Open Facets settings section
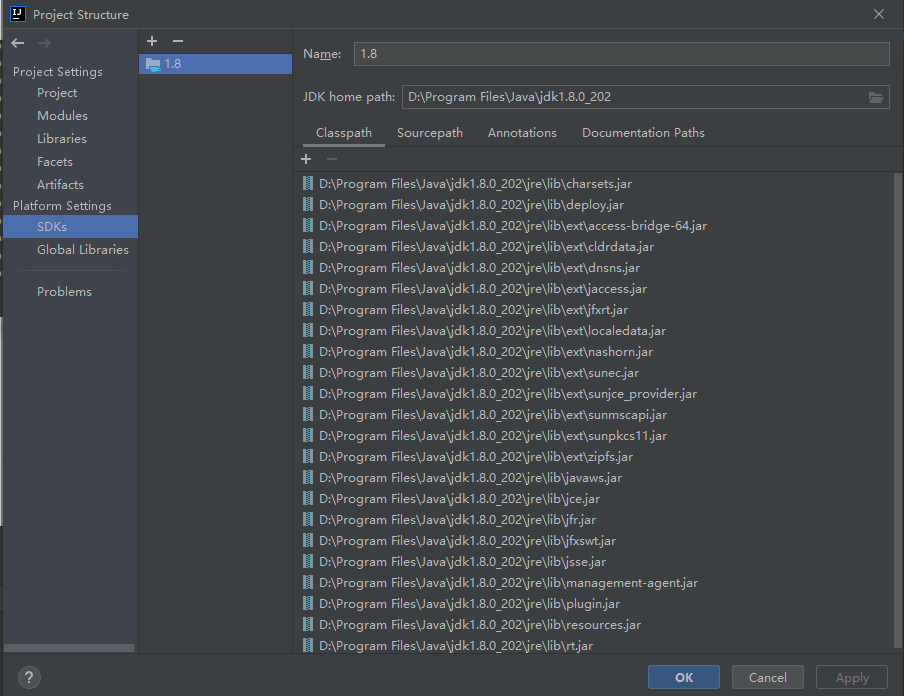The image size is (904, 696). tap(55, 161)
